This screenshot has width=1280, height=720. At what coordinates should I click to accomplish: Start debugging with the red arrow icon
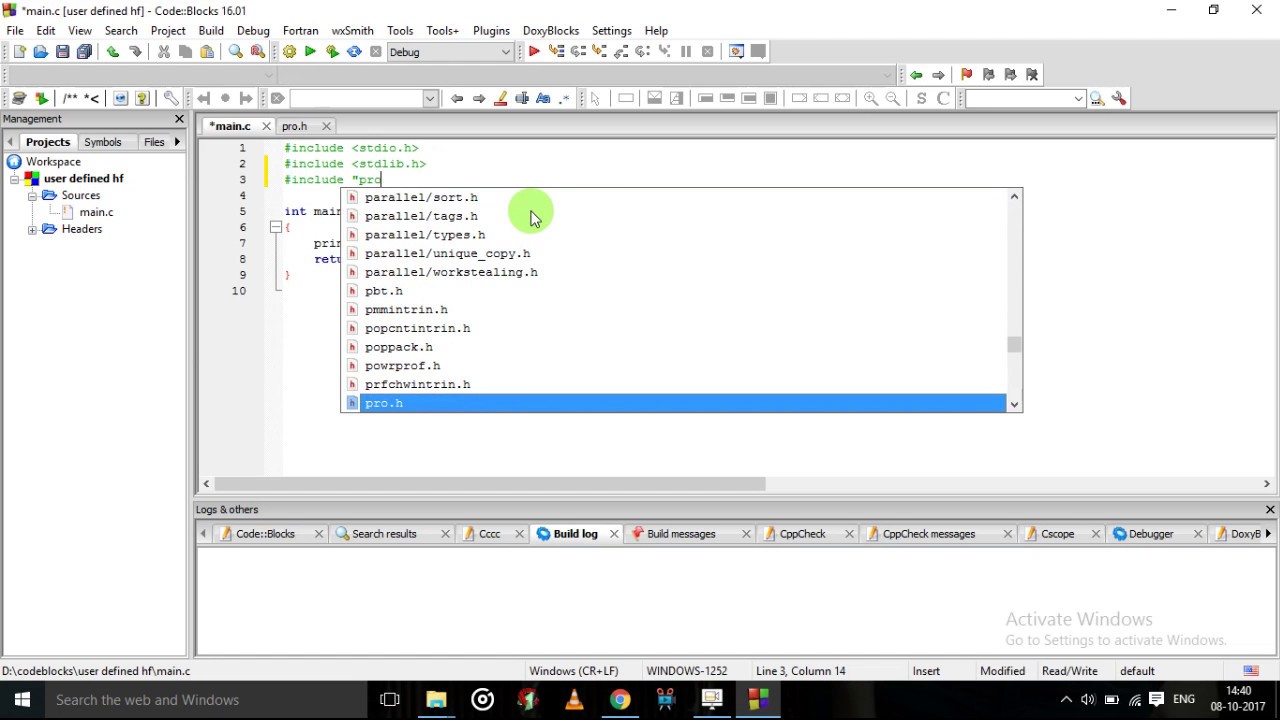point(534,52)
